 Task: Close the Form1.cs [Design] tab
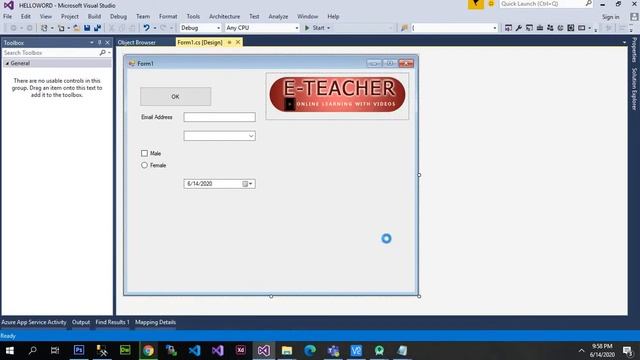click(238, 42)
